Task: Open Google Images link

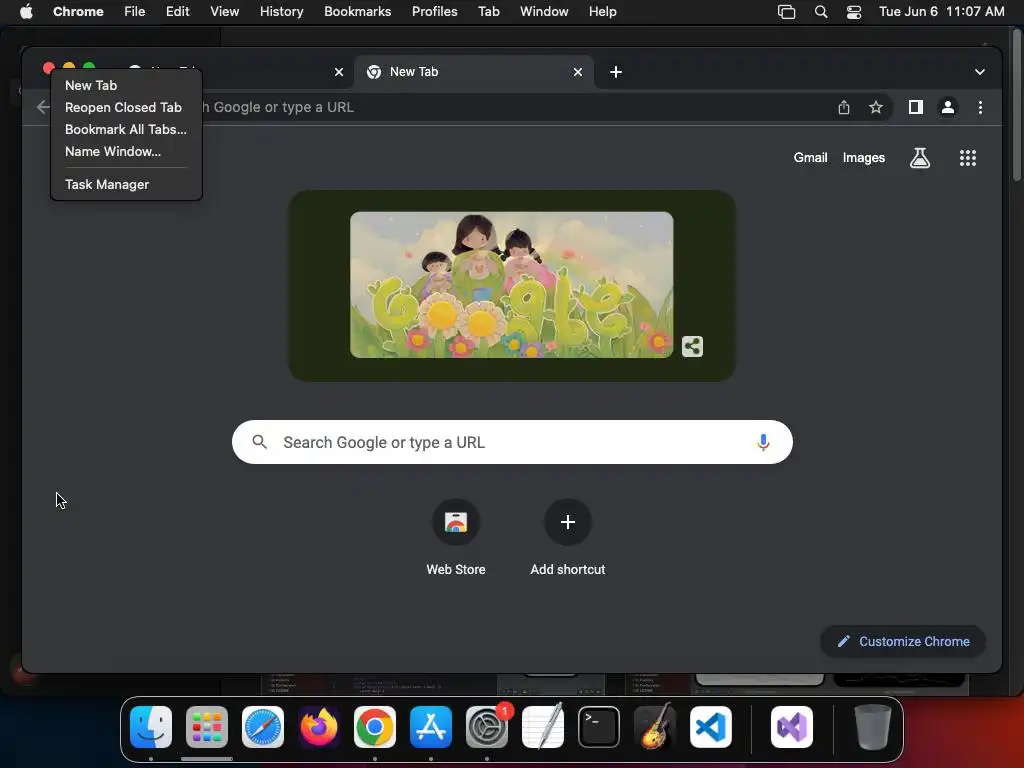Action: (x=863, y=157)
